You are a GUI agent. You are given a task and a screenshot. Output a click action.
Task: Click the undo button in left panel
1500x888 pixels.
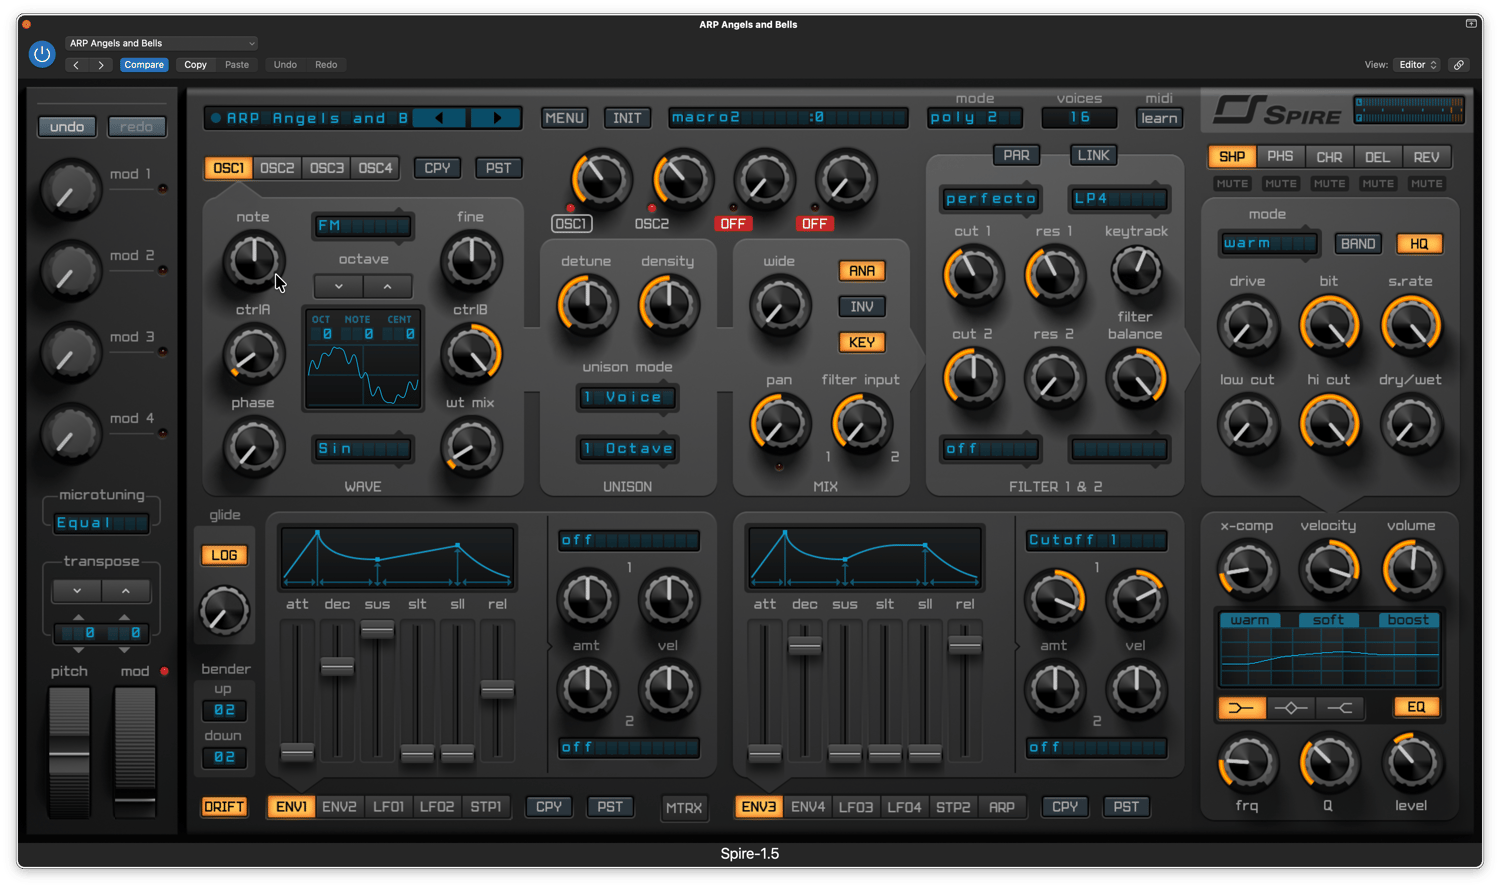coord(67,127)
